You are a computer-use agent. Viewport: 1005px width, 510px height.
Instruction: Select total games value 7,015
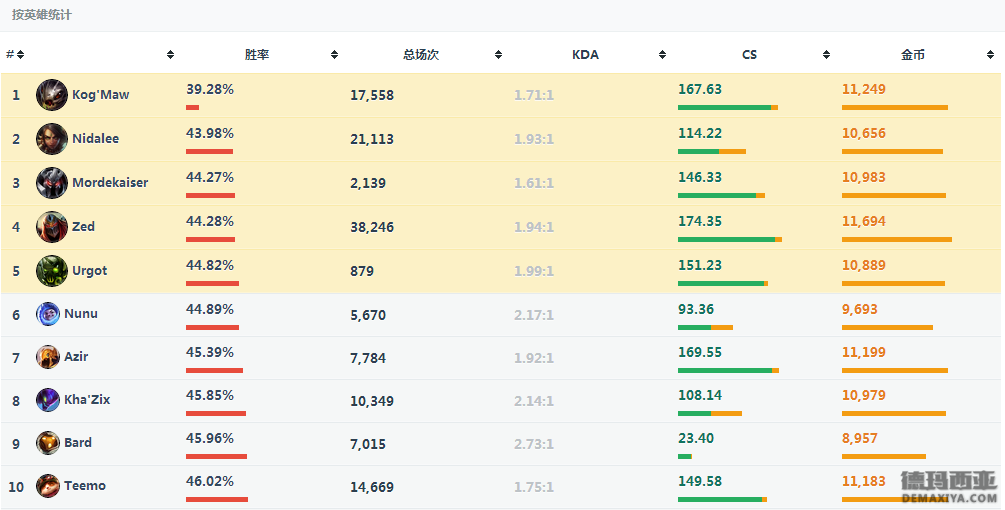click(x=368, y=443)
